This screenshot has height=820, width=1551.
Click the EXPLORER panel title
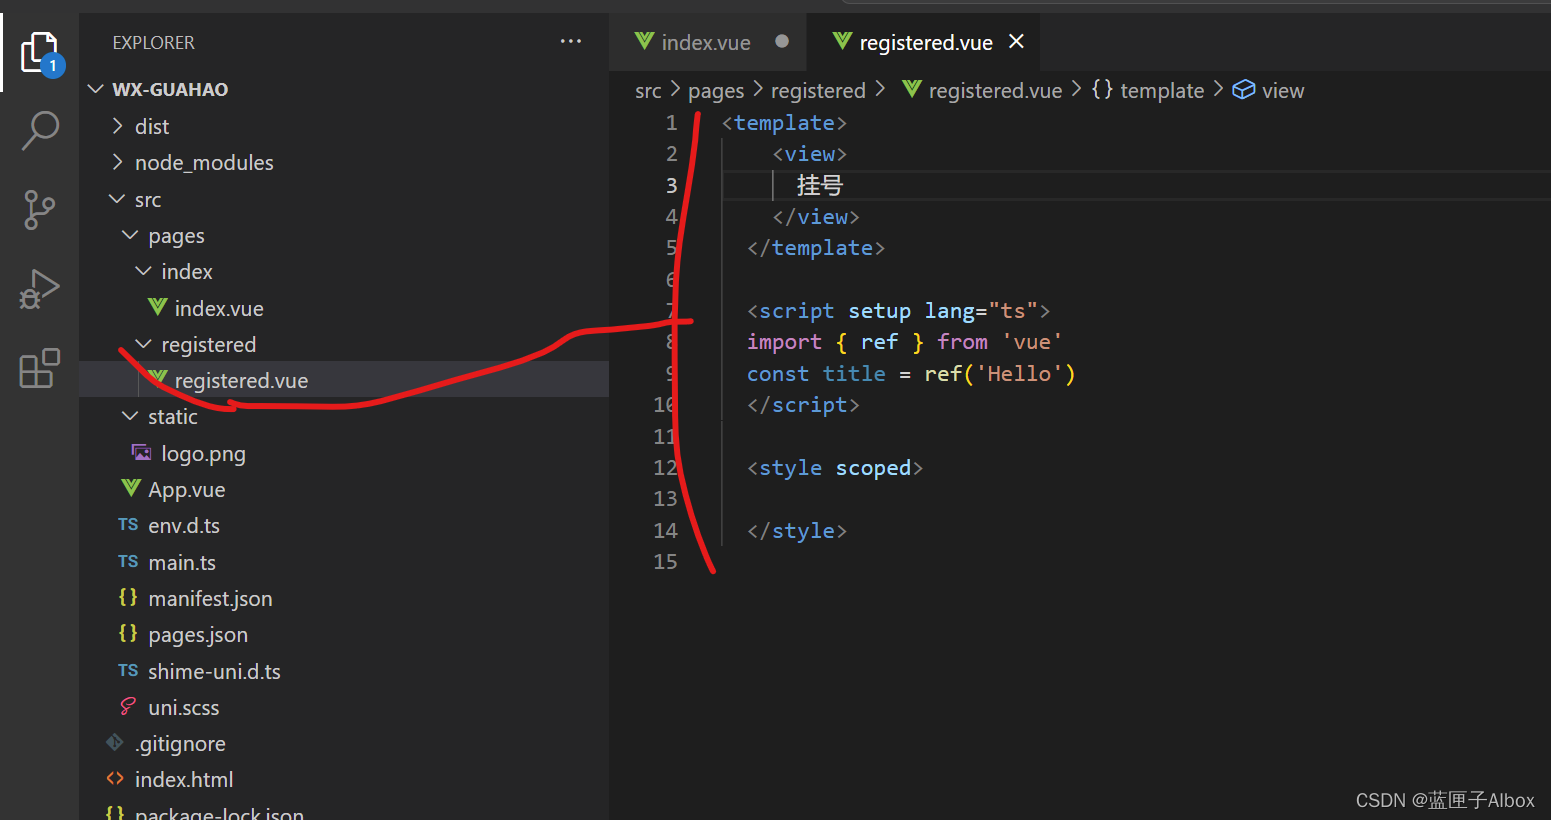(154, 43)
